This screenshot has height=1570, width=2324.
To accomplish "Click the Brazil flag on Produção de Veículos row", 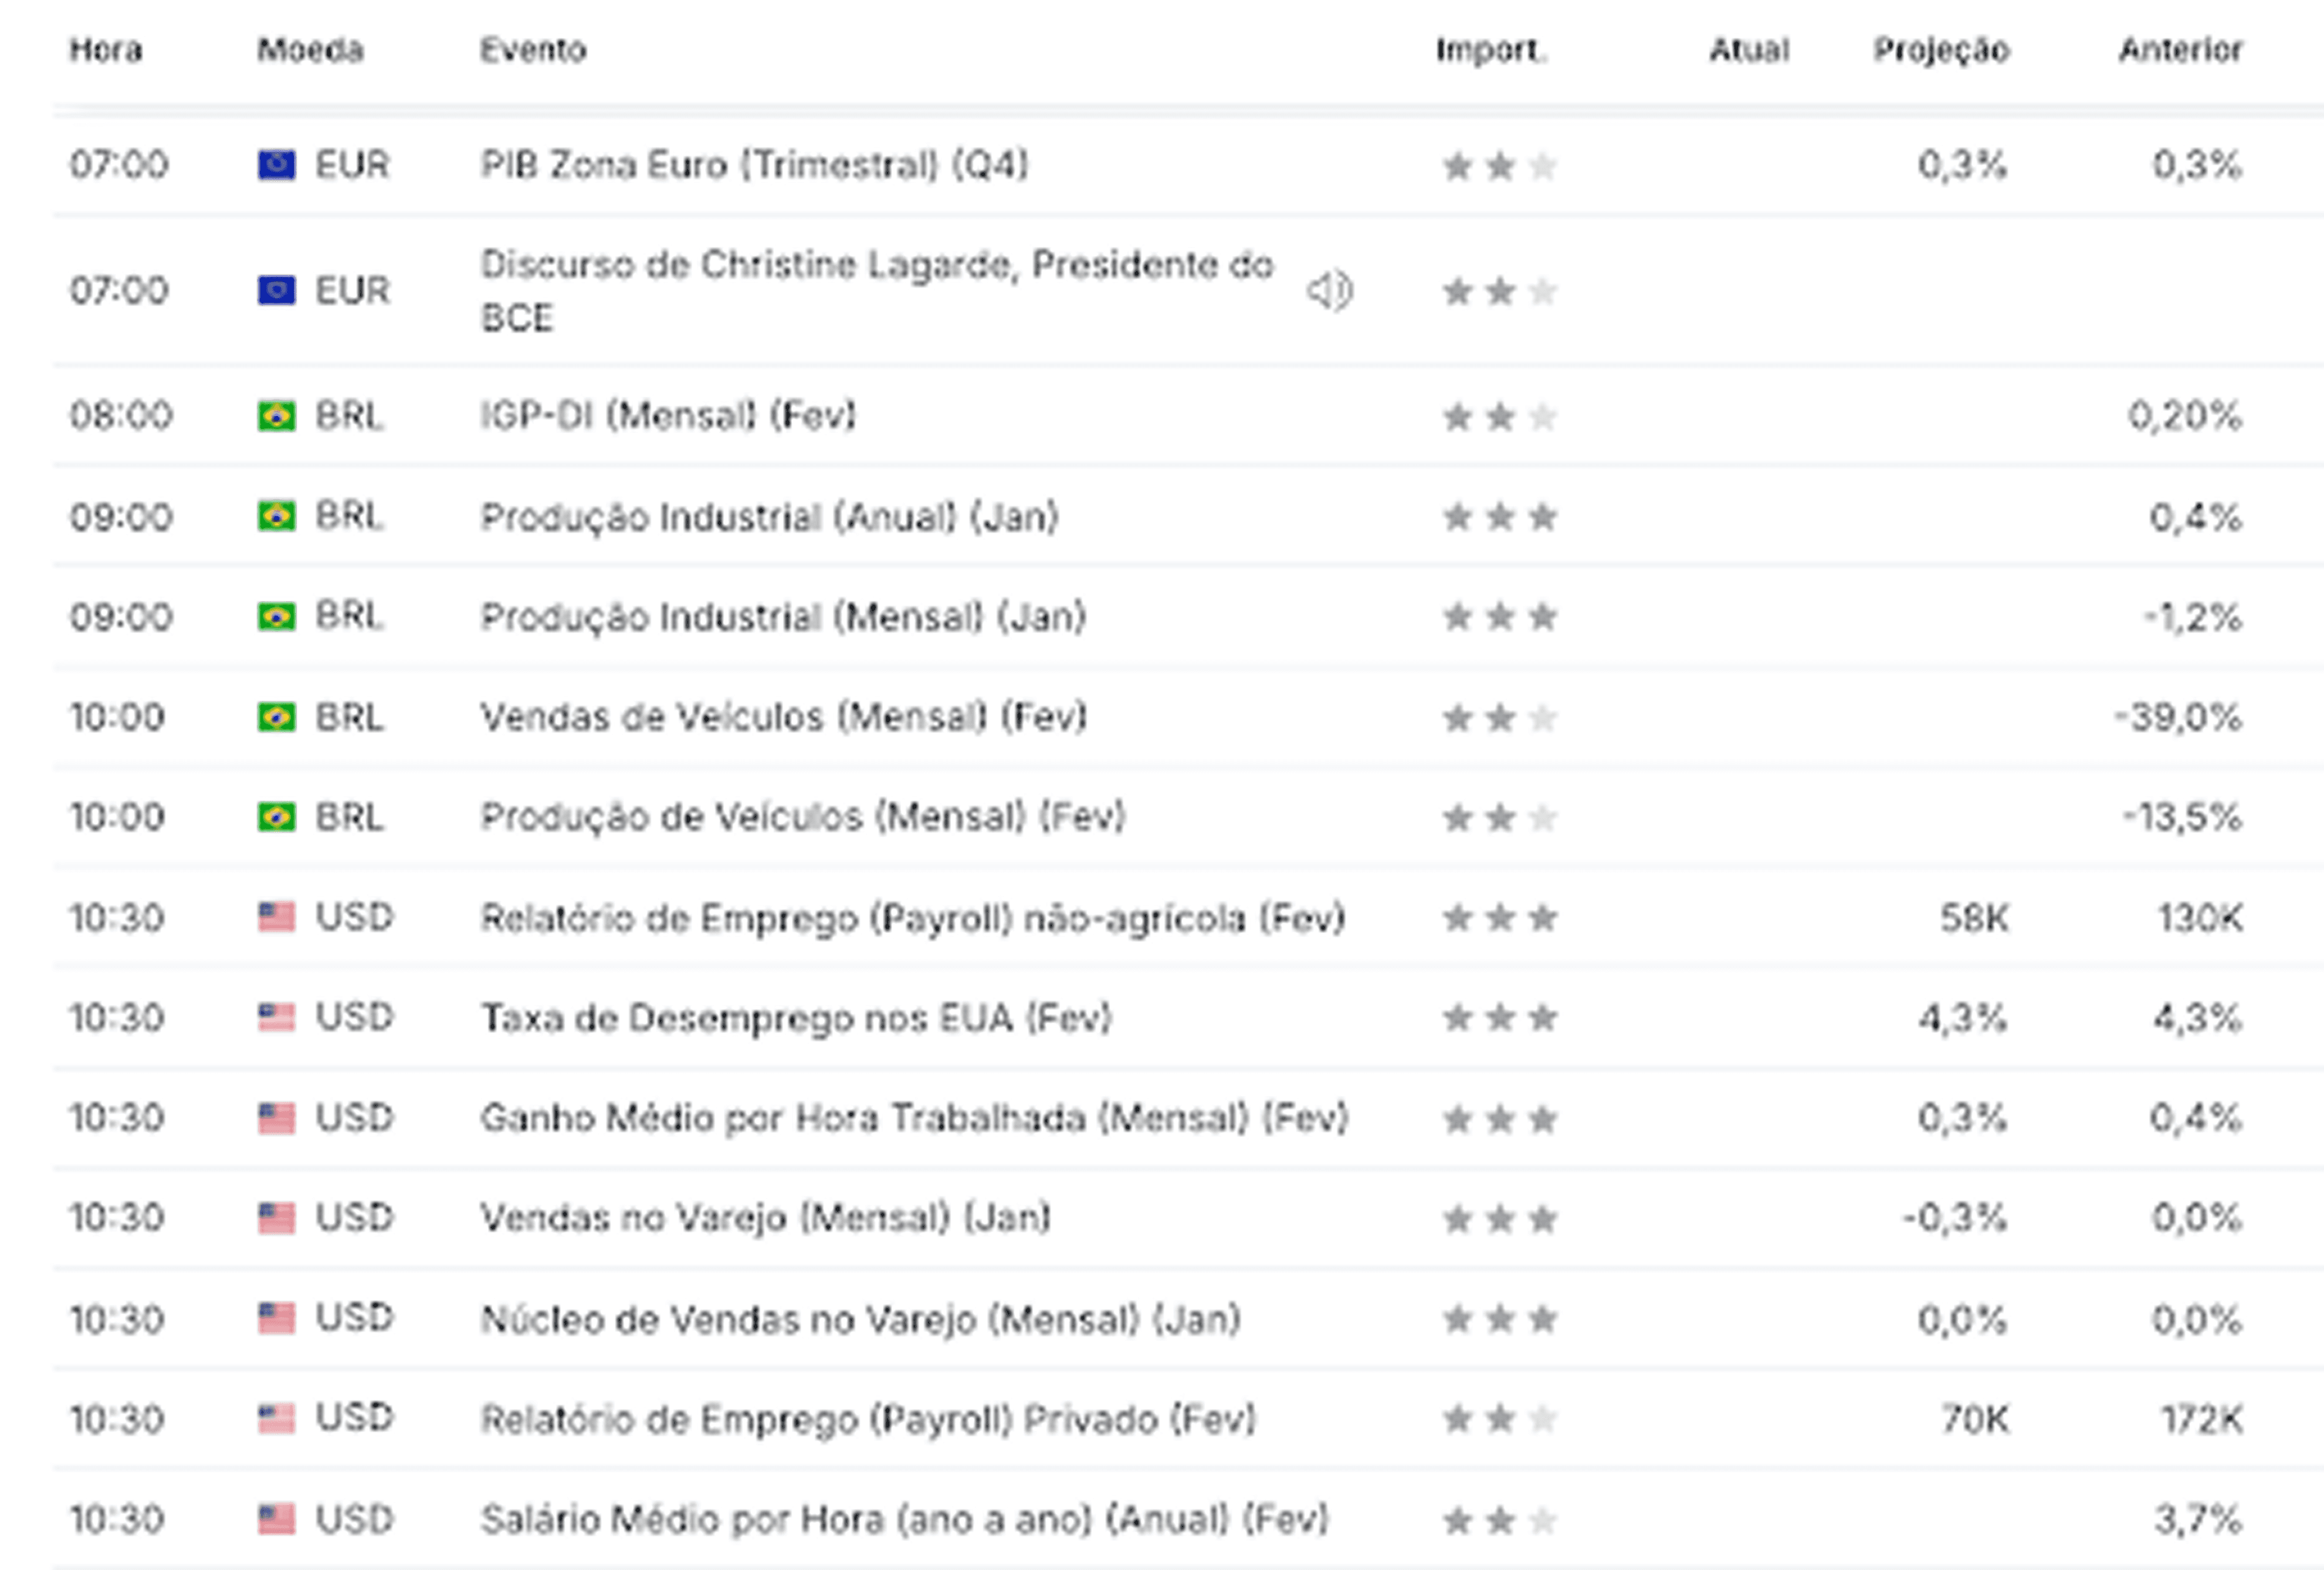I will click(x=276, y=818).
